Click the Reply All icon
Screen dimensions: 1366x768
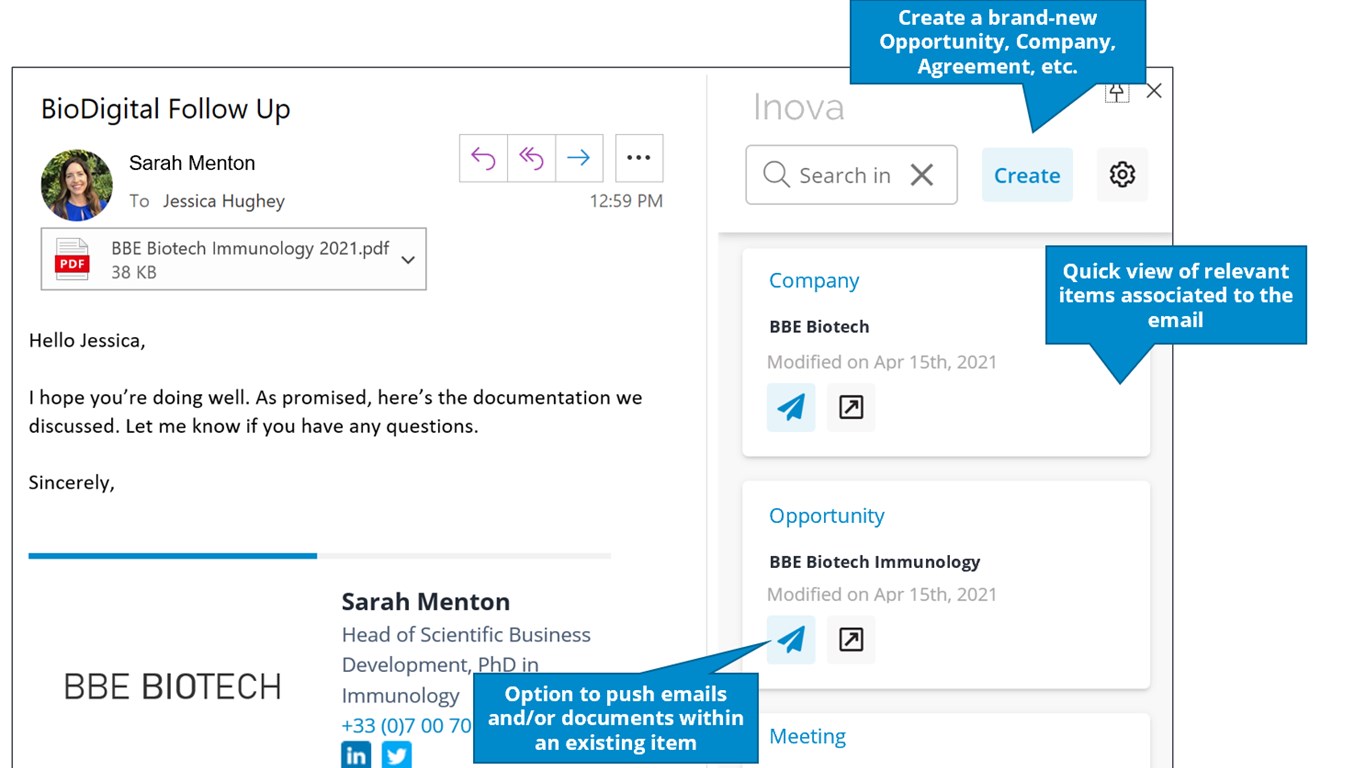click(531, 158)
